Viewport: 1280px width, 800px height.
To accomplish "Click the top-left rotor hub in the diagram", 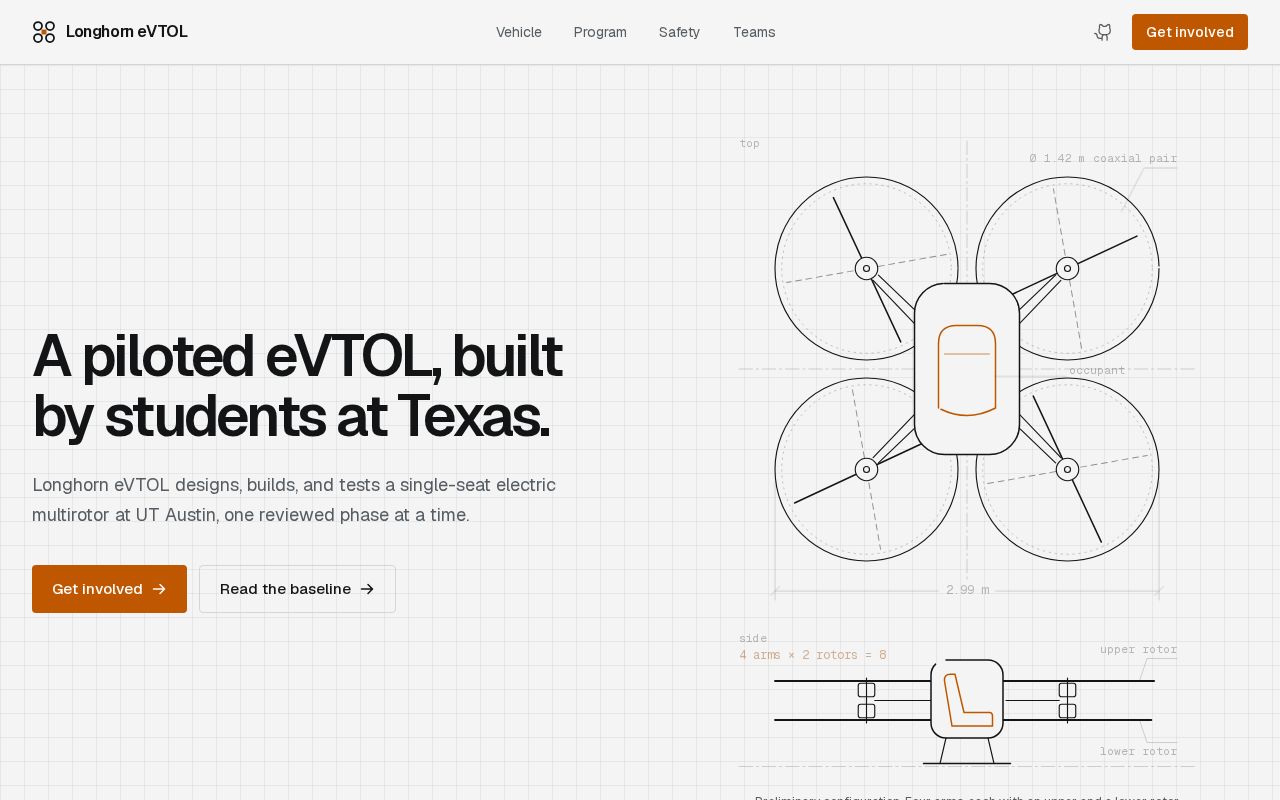I will coord(866,268).
